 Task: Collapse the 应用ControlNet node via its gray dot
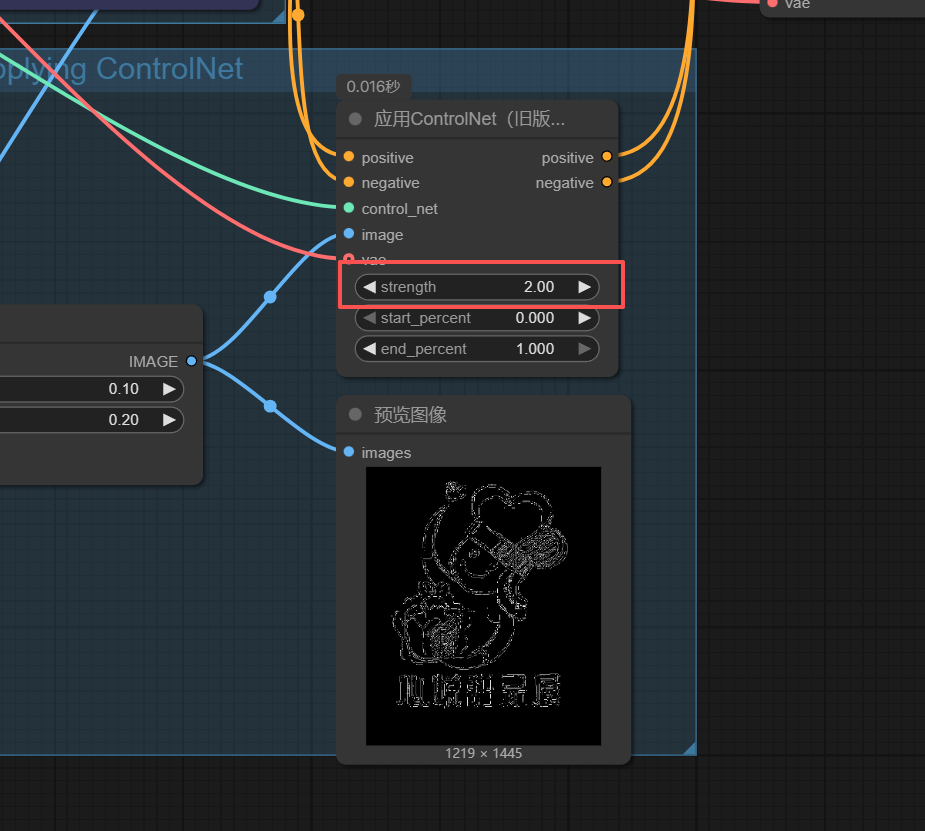click(x=355, y=119)
